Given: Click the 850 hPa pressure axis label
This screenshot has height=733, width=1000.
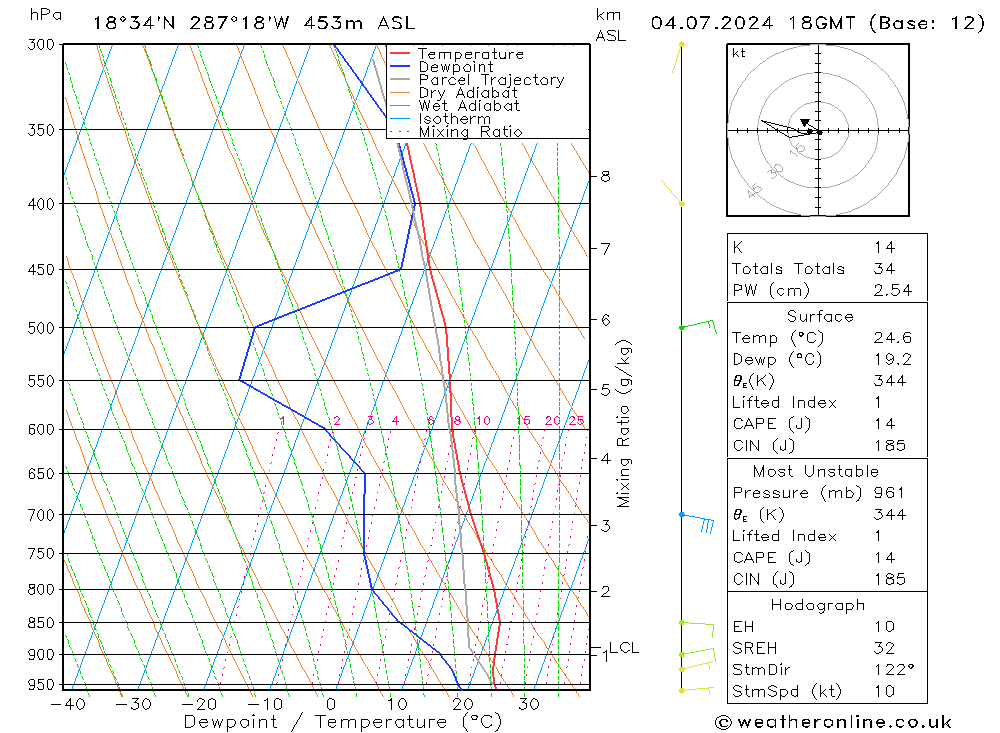Looking at the screenshot, I should point(41,623).
